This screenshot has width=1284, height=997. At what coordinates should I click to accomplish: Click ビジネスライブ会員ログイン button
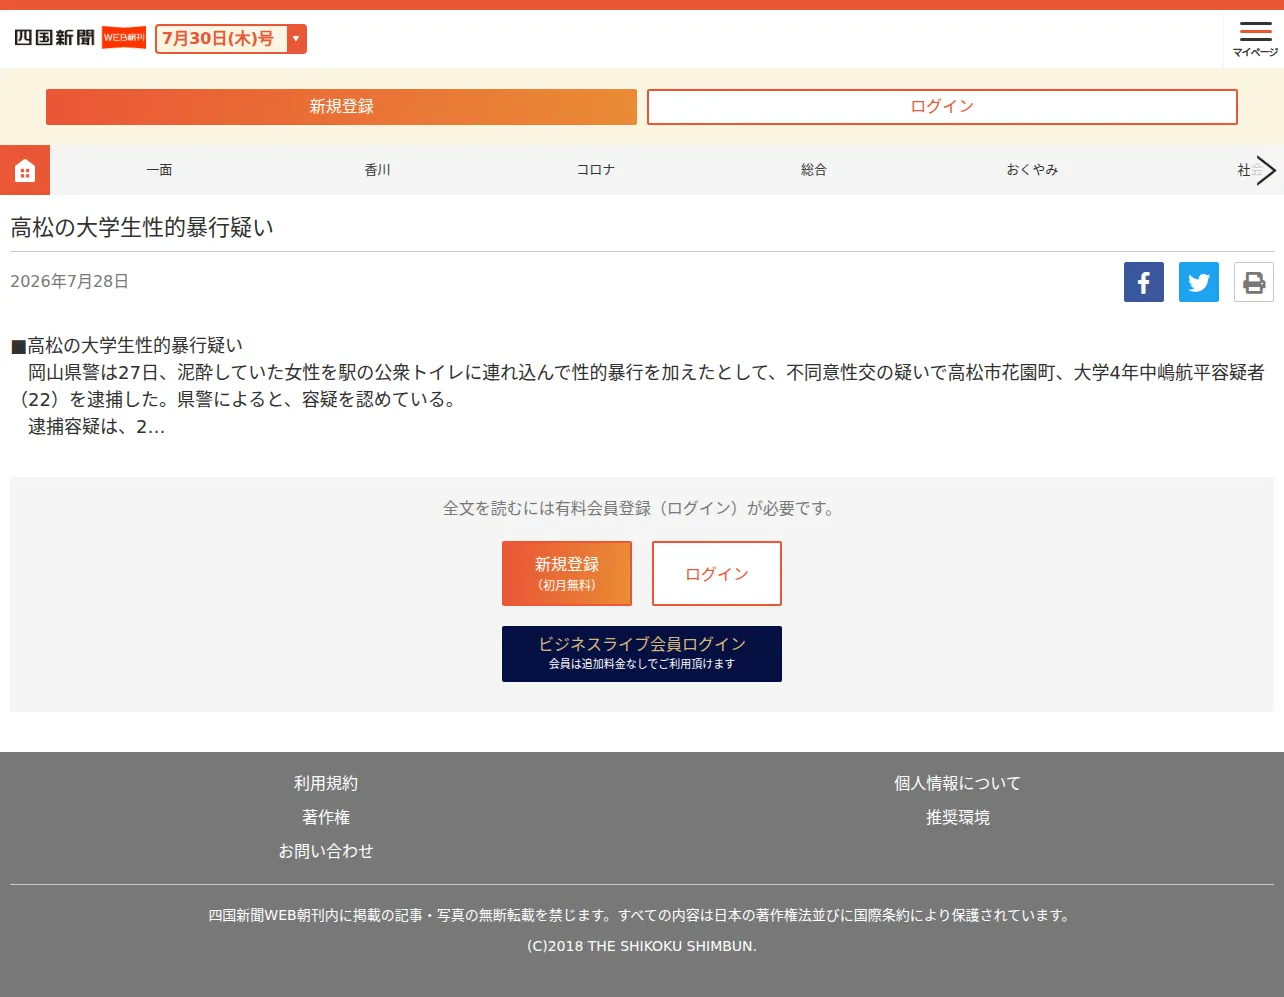point(642,654)
